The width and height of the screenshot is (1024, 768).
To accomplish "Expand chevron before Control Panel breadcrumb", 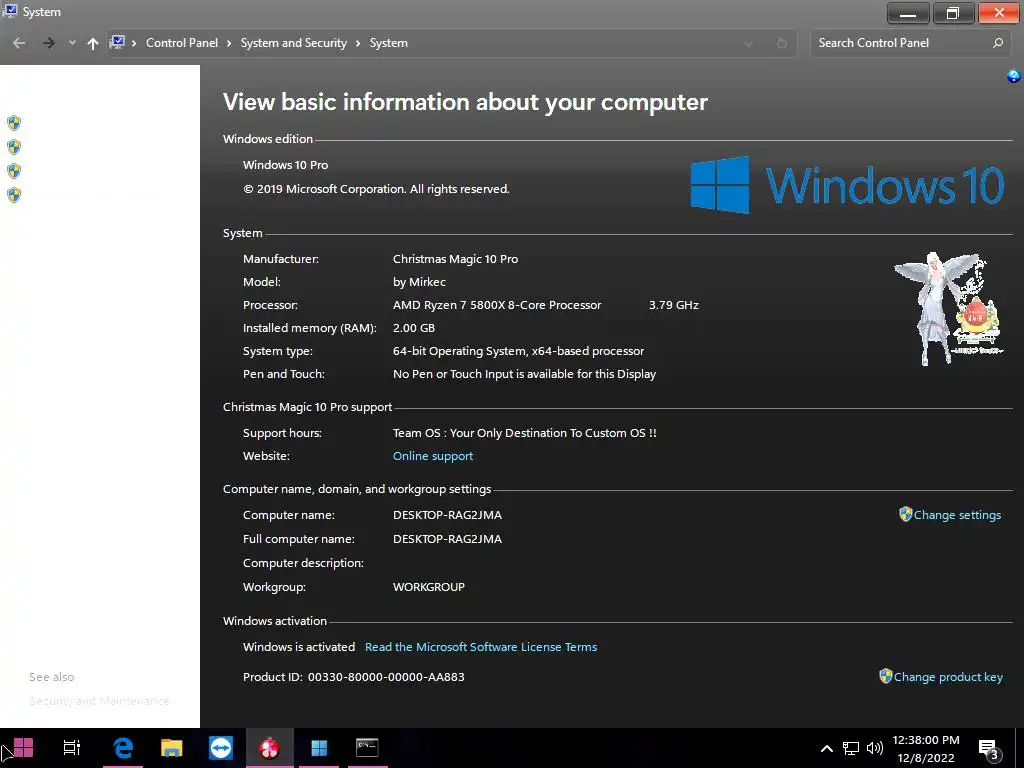I will tap(134, 43).
